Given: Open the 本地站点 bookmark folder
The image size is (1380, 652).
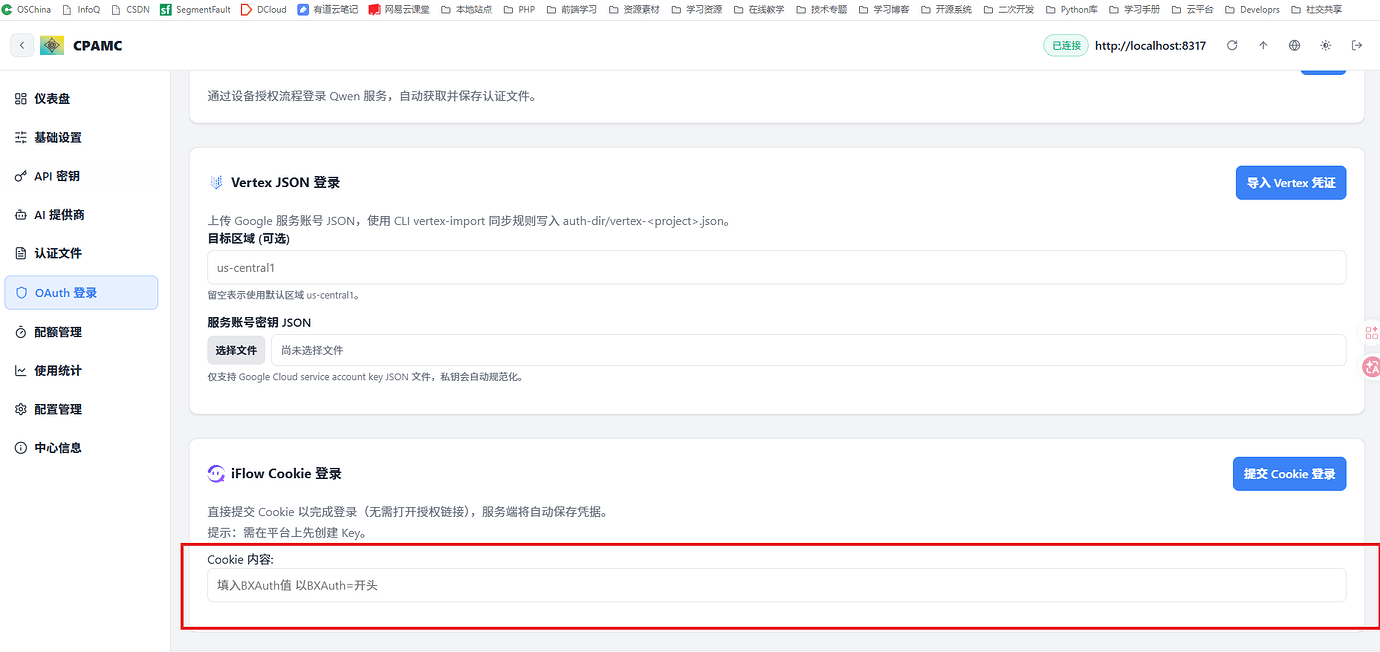Looking at the screenshot, I should 465,9.
